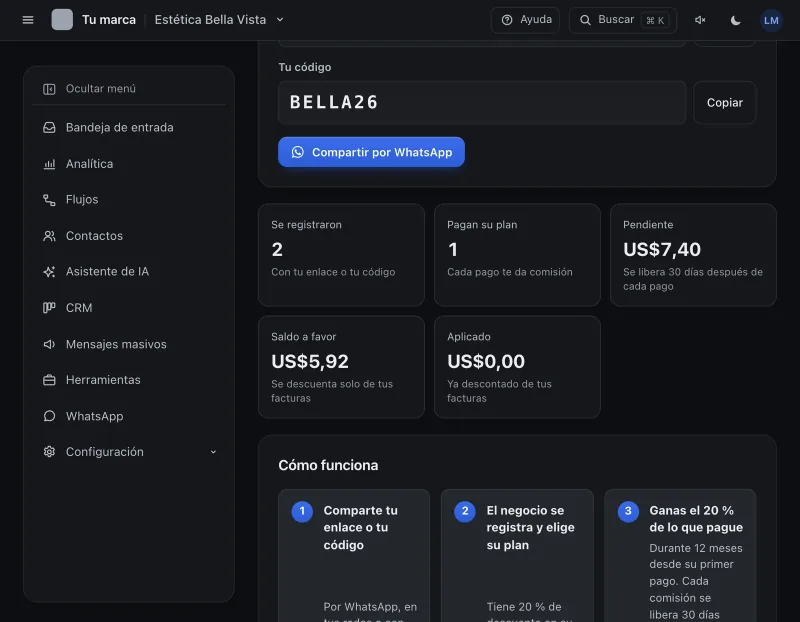Click the Se registraron count 2
Viewport: 800px width, 622px height.
(277, 250)
